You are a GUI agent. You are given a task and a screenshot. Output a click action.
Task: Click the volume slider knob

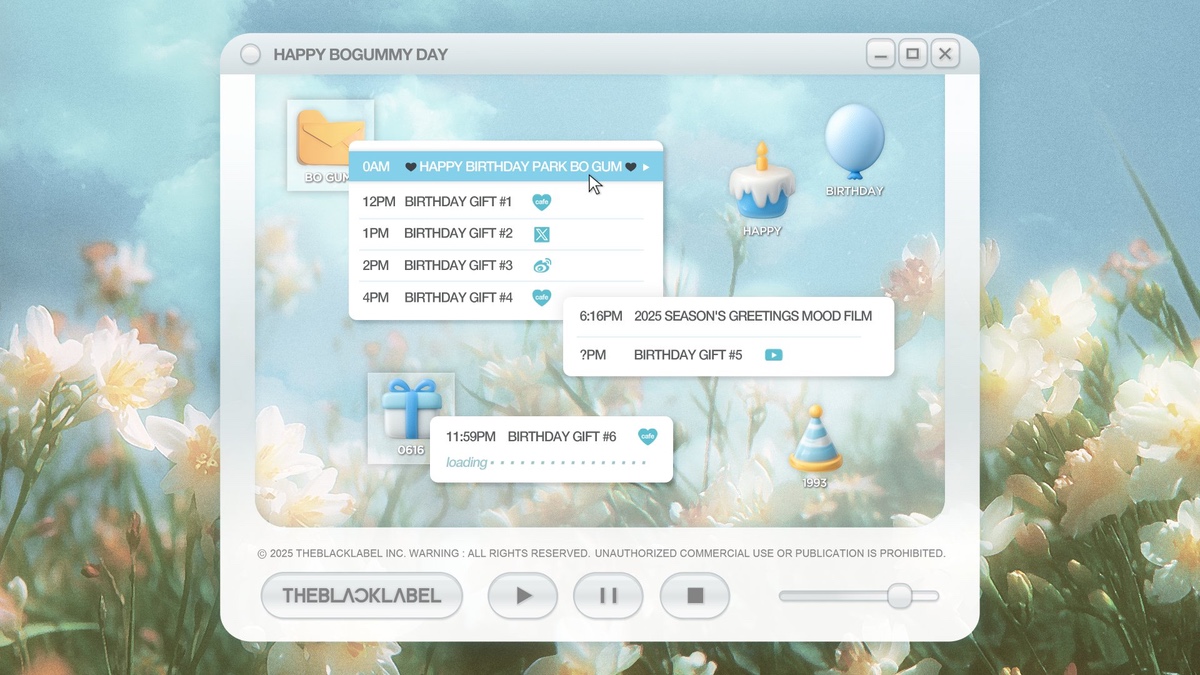coord(899,596)
